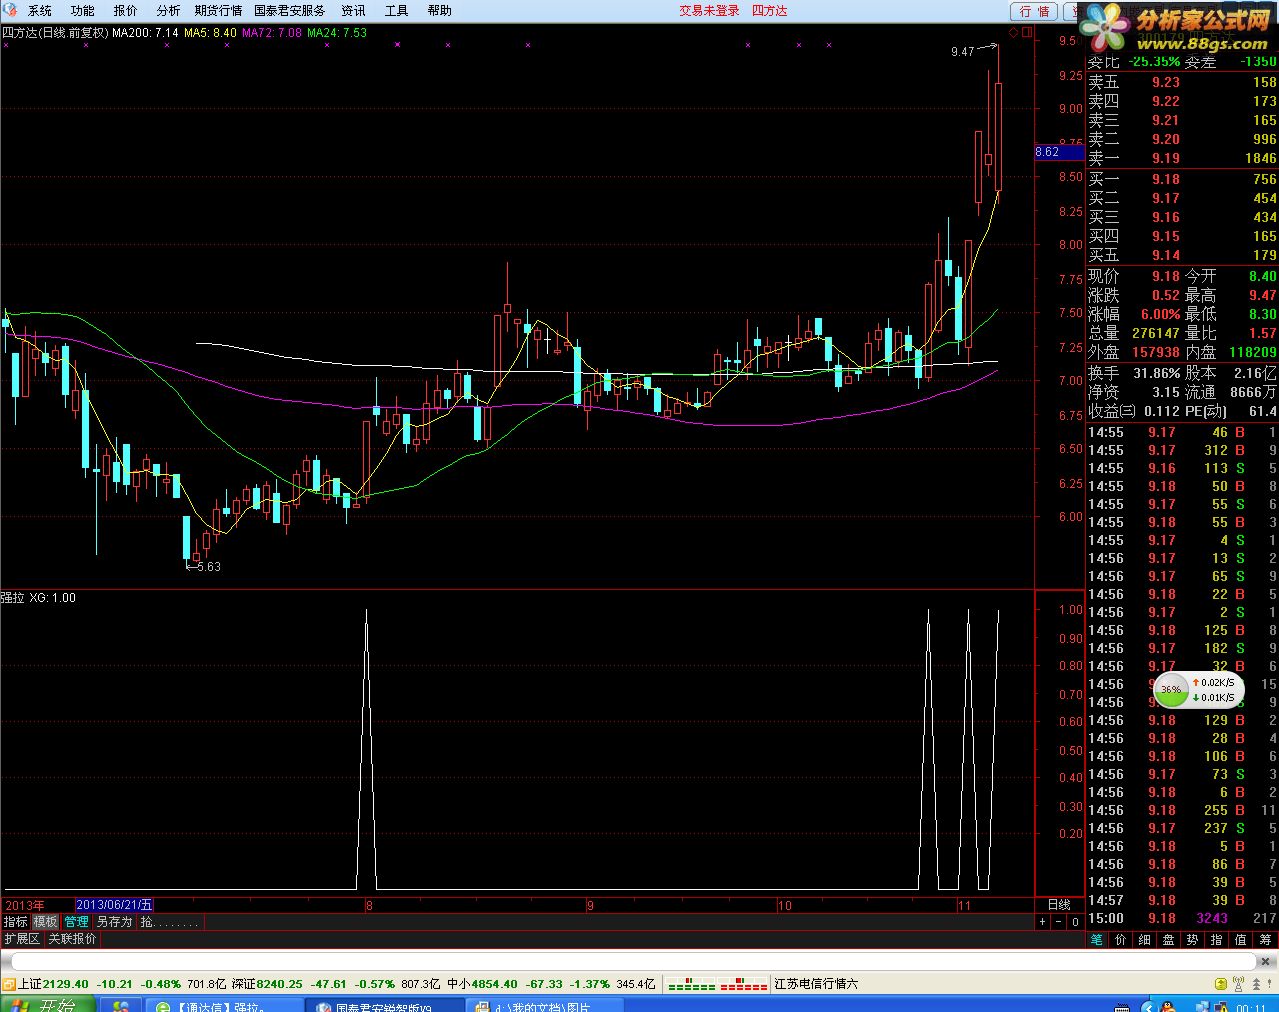Select the 指 index tab in quote panel
Viewport: 1279px width, 1012px height.
(x=1216, y=940)
